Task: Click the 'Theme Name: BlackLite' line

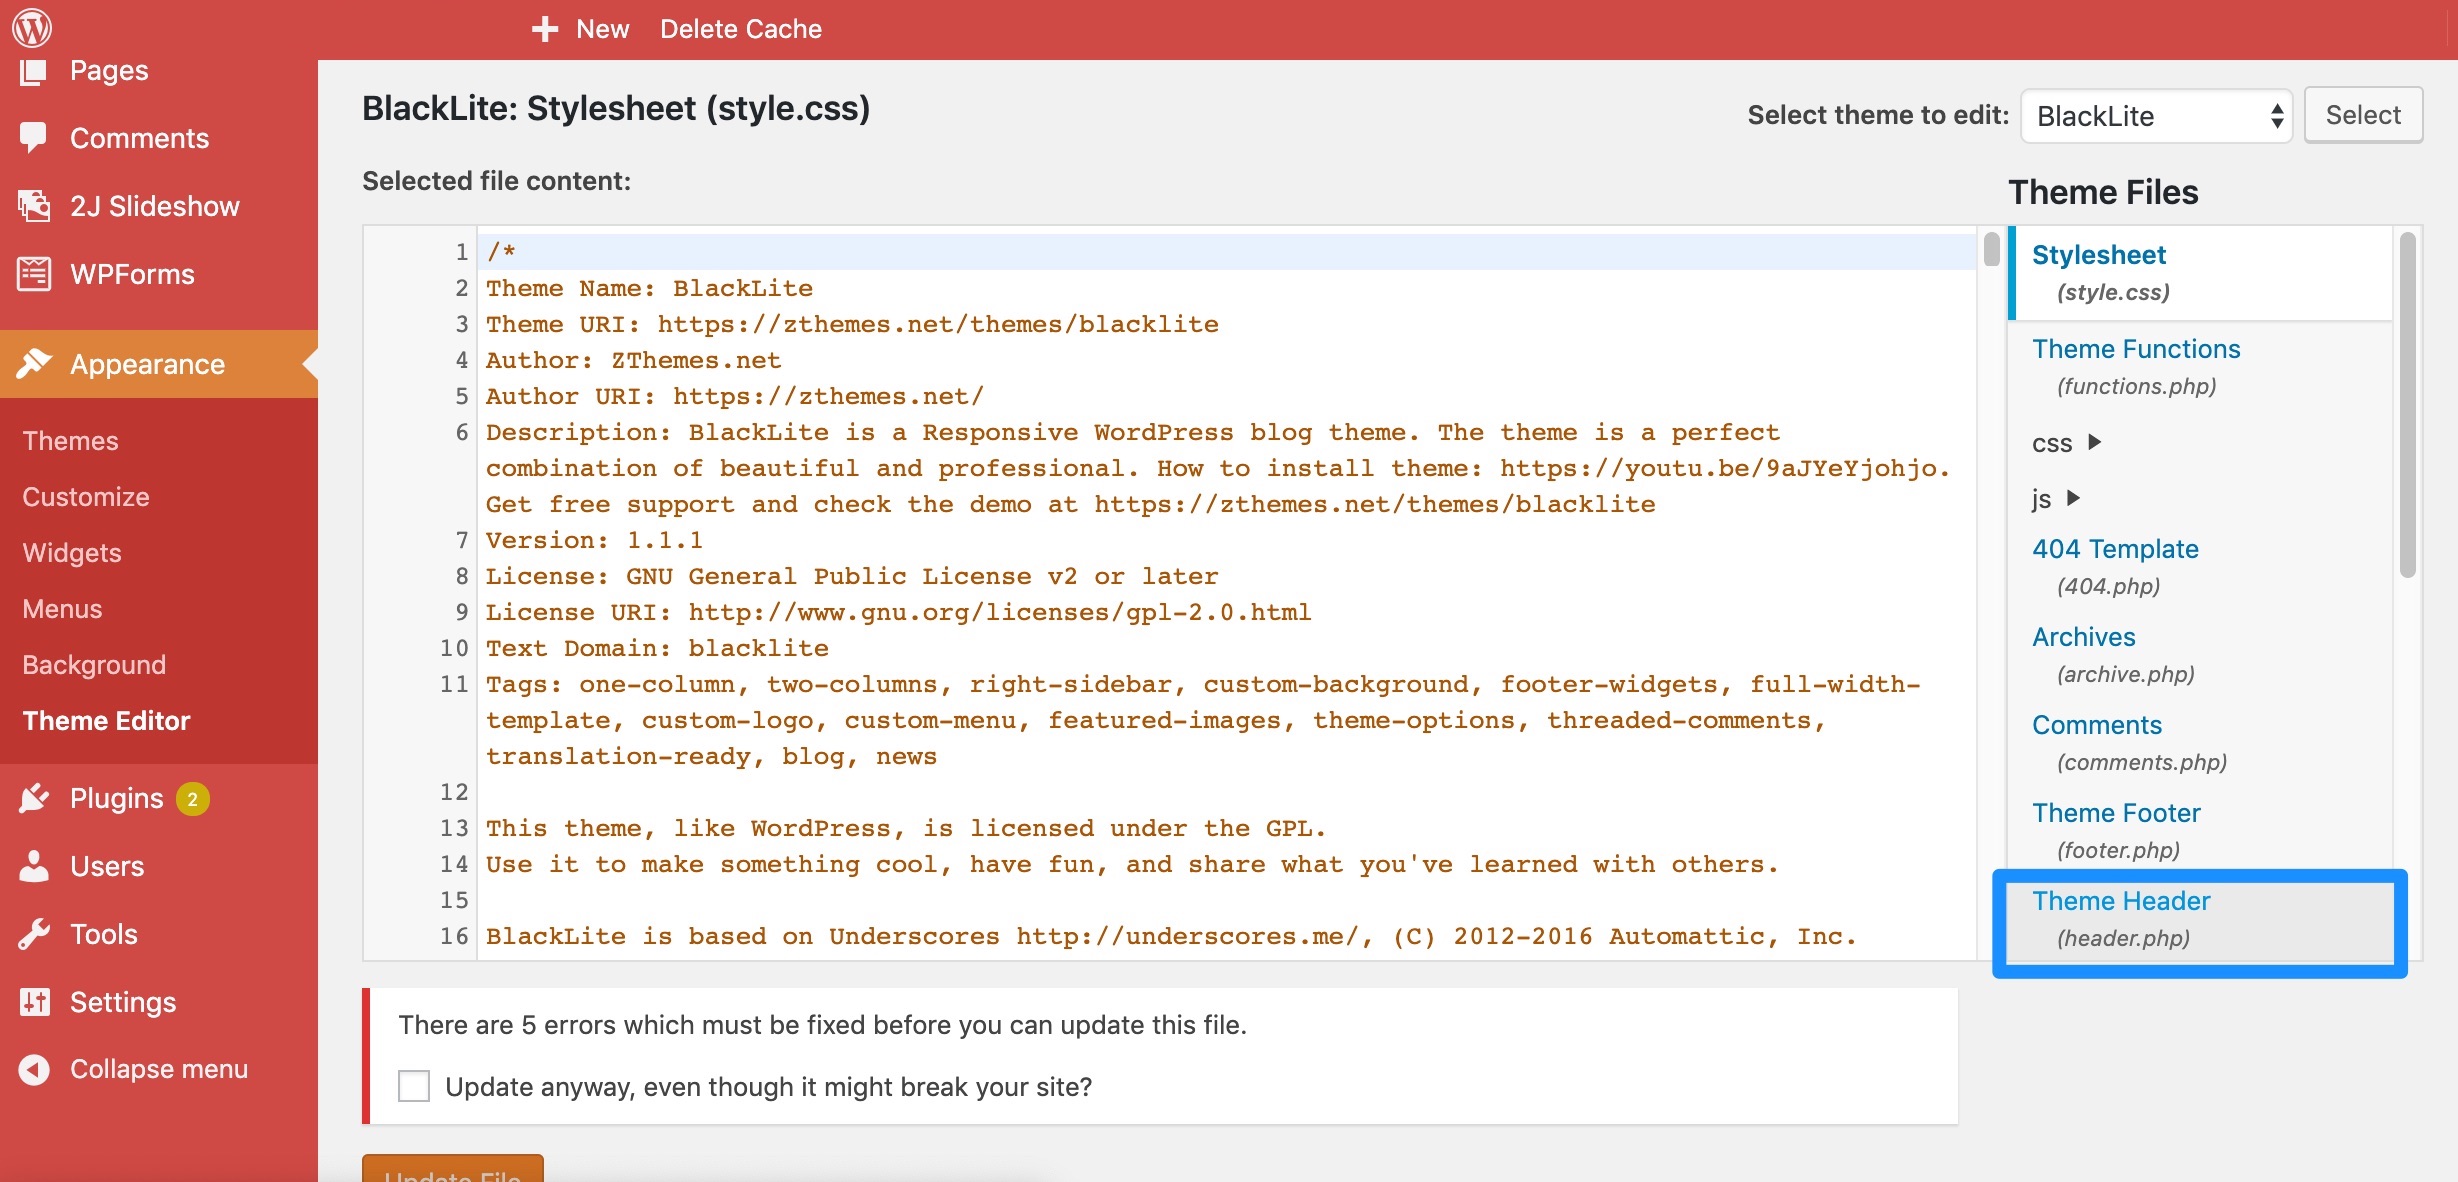Action: (x=649, y=288)
